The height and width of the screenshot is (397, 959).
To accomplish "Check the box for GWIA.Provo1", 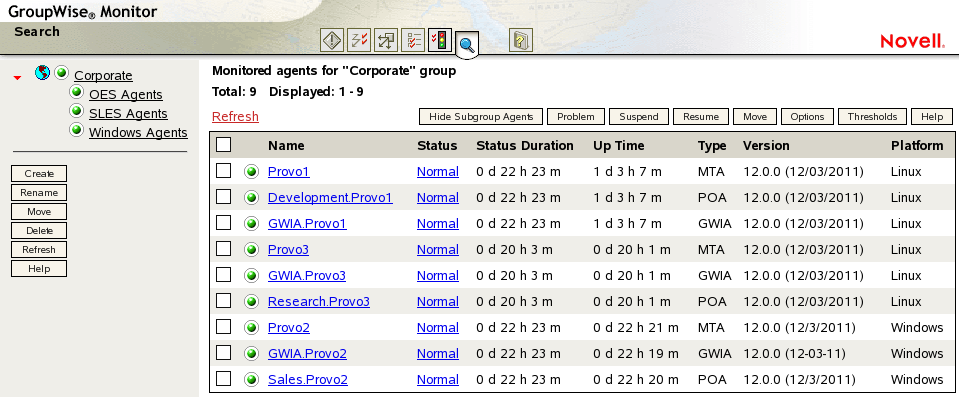I will click(x=224, y=223).
